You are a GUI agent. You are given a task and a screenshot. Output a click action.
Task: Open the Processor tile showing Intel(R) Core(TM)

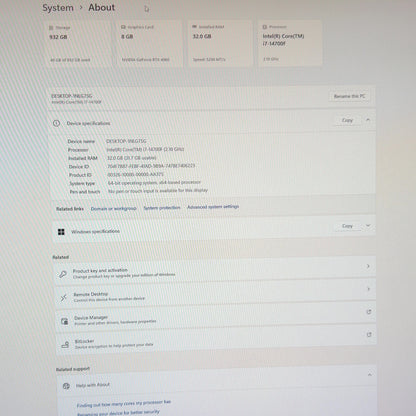click(290, 43)
